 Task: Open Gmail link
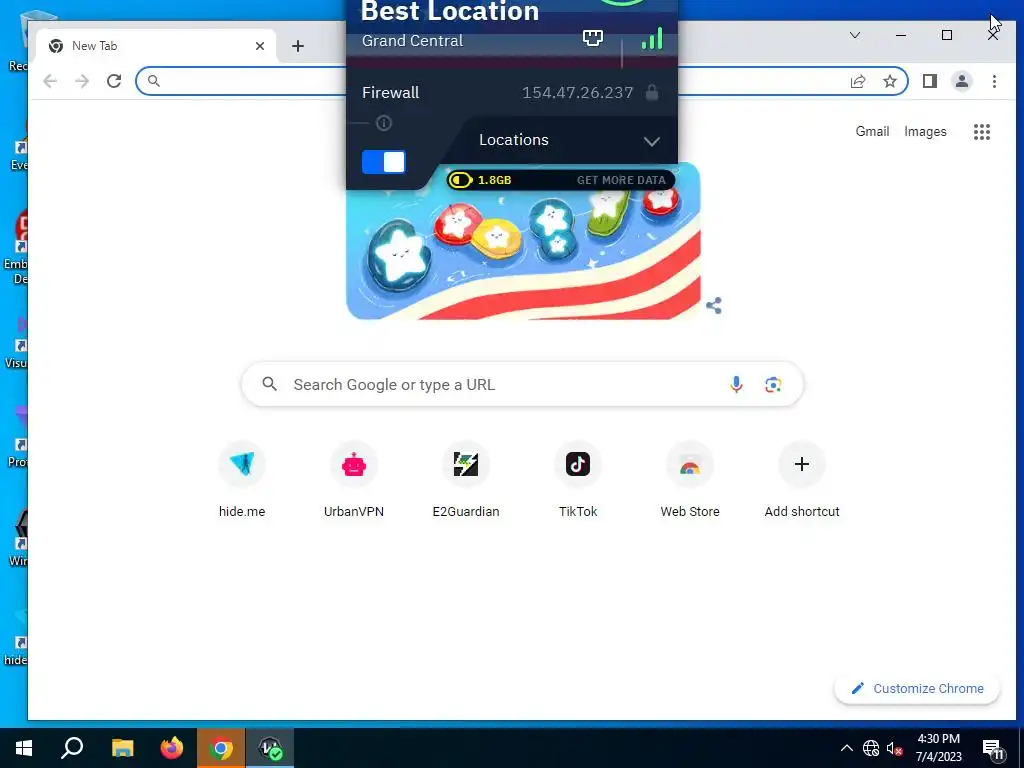point(872,131)
